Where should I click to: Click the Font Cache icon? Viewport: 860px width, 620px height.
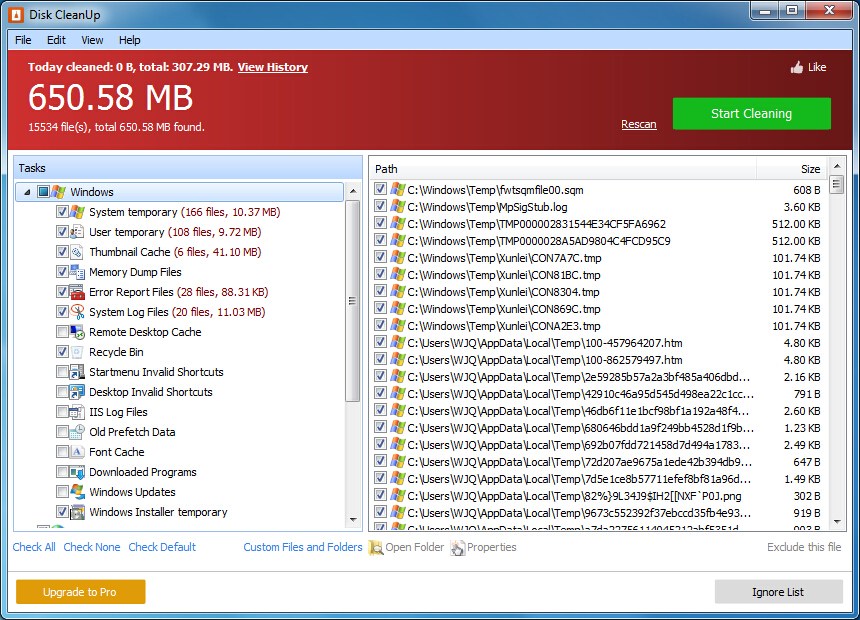coord(77,452)
